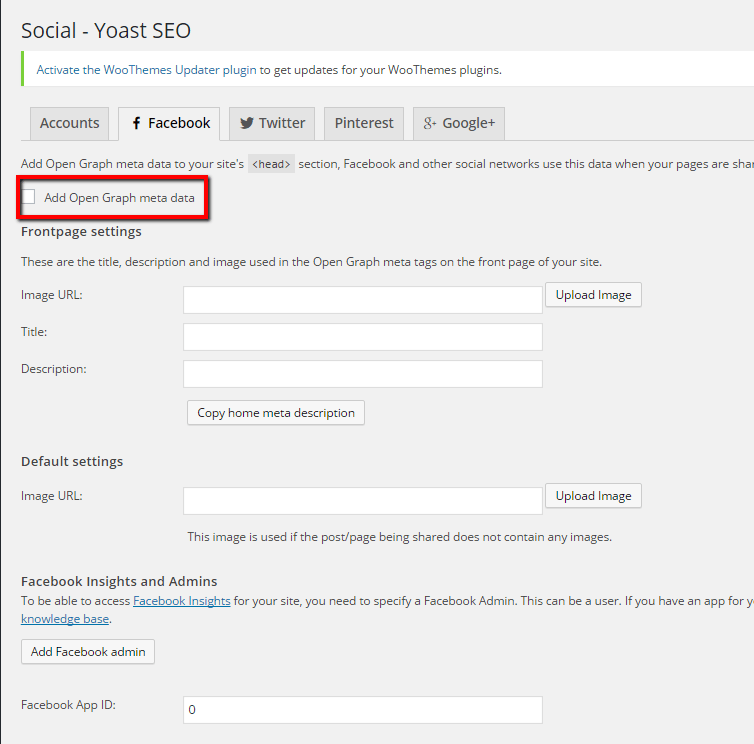
Task: Click the 'This image is used if' hint
Action: [400, 537]
